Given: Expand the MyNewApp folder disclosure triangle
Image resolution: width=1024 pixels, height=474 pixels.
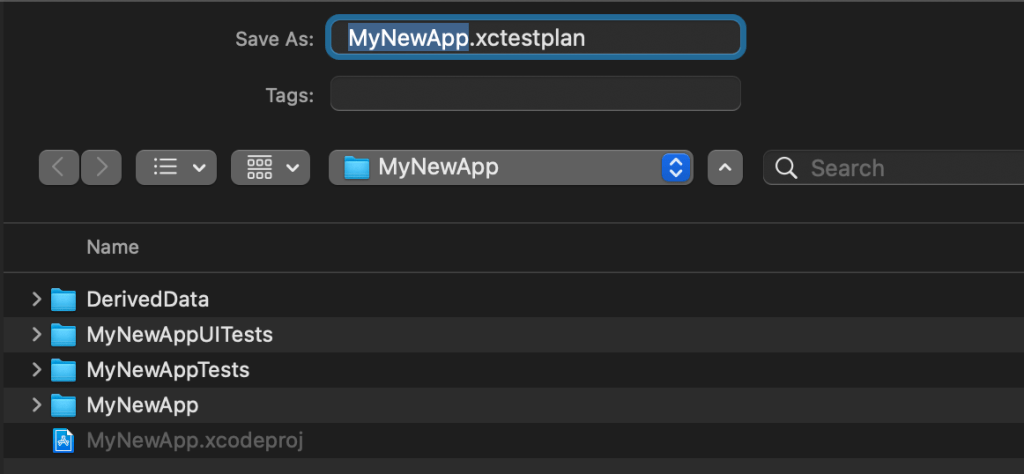Looking at the screenshot, I should (37, 405).
